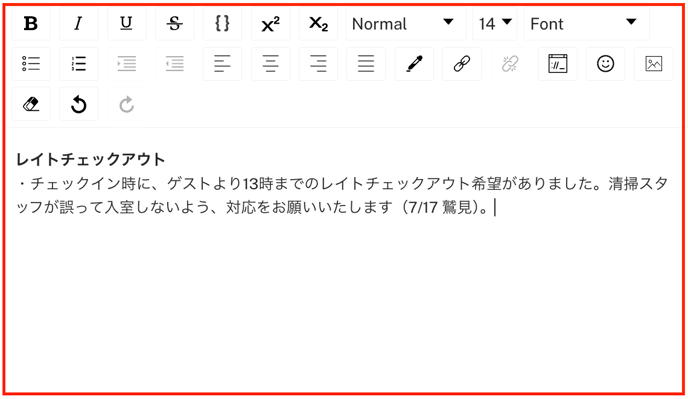Remove formatting with the eraser
Image resolution: width=688 pixels, height=399 pixels.
click(31, 104)
